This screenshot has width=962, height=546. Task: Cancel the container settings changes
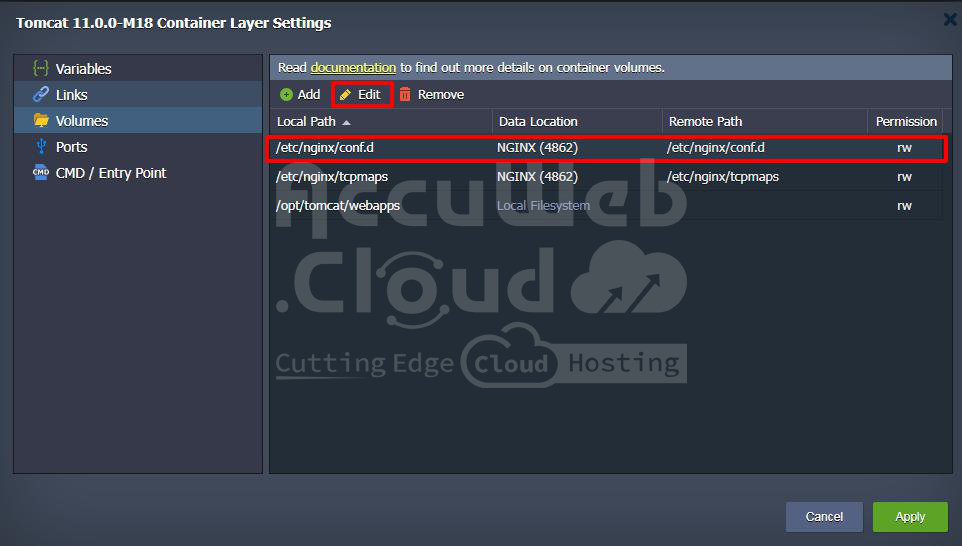(824, 517)
